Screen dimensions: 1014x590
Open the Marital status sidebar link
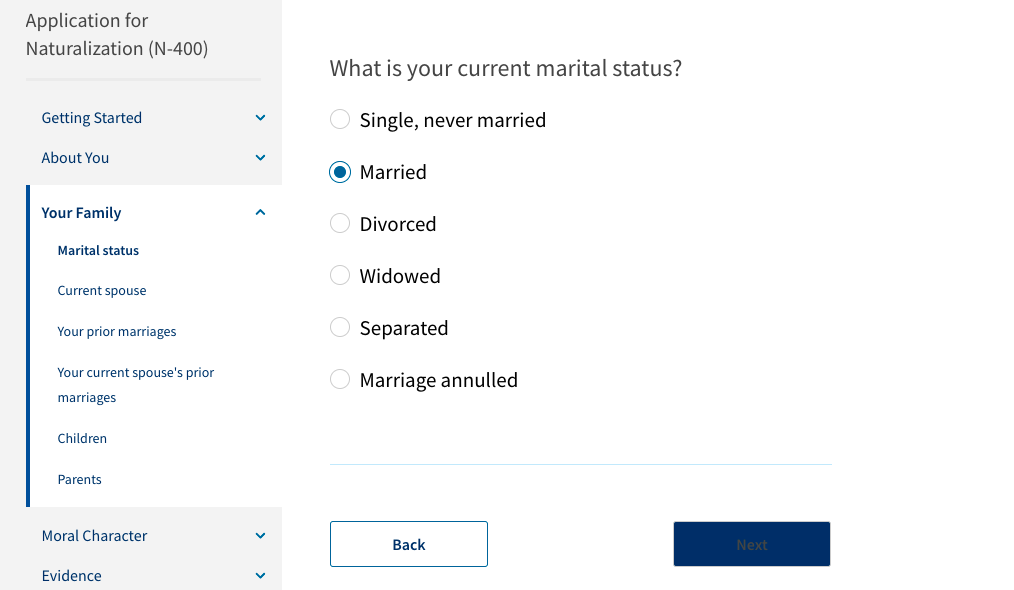pos(98,250)
